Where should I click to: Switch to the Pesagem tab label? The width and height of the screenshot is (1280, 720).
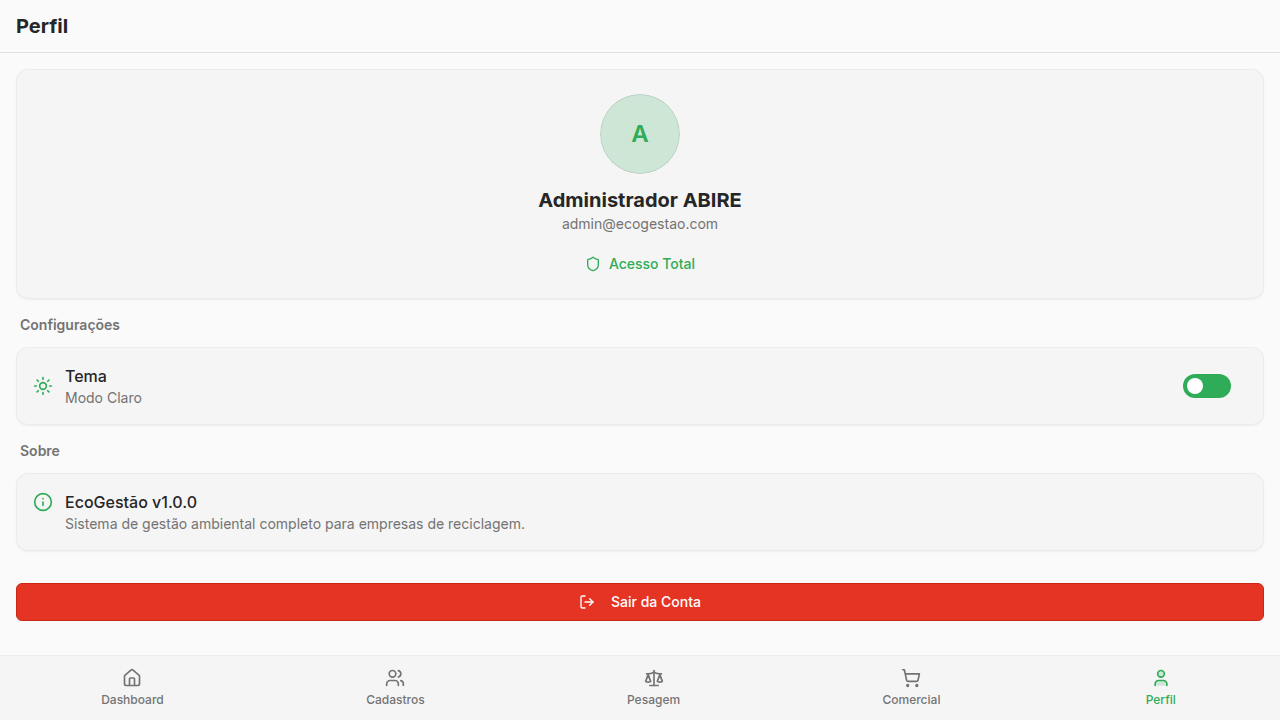tap(654, 700)
